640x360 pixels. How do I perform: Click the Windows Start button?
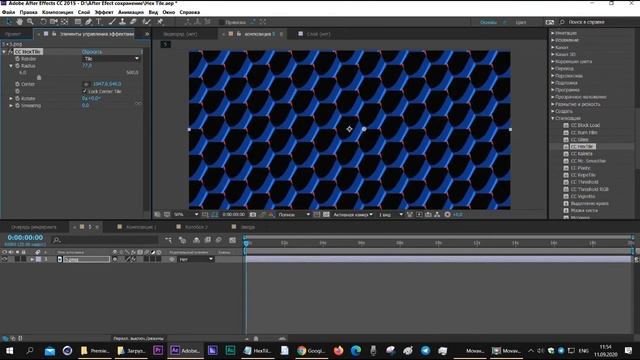9,351
